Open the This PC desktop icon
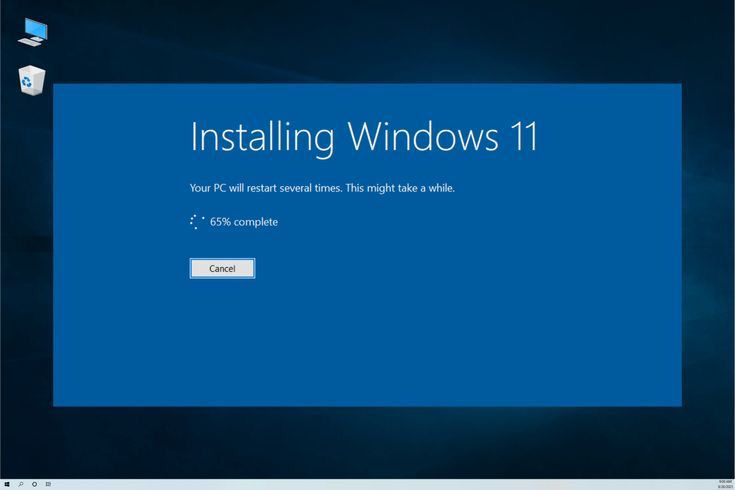Screen dimensions: 735x490 coord(32,31)
